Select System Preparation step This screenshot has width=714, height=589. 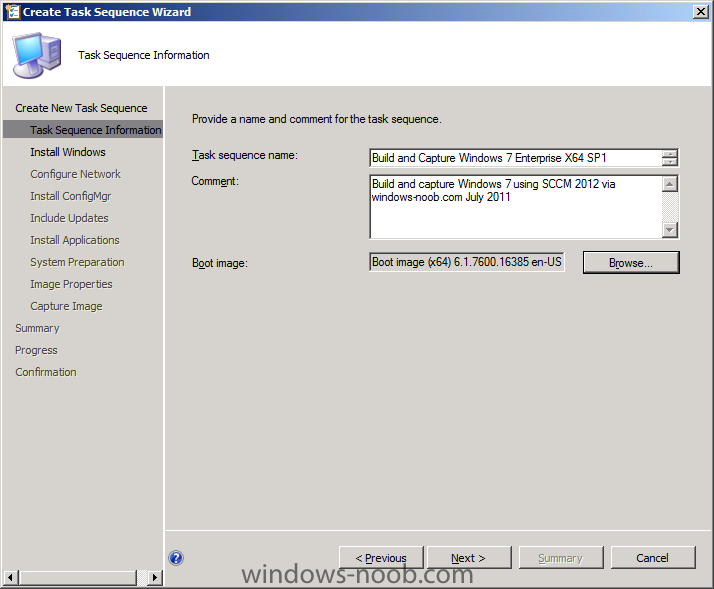click(x=77, y=262)
